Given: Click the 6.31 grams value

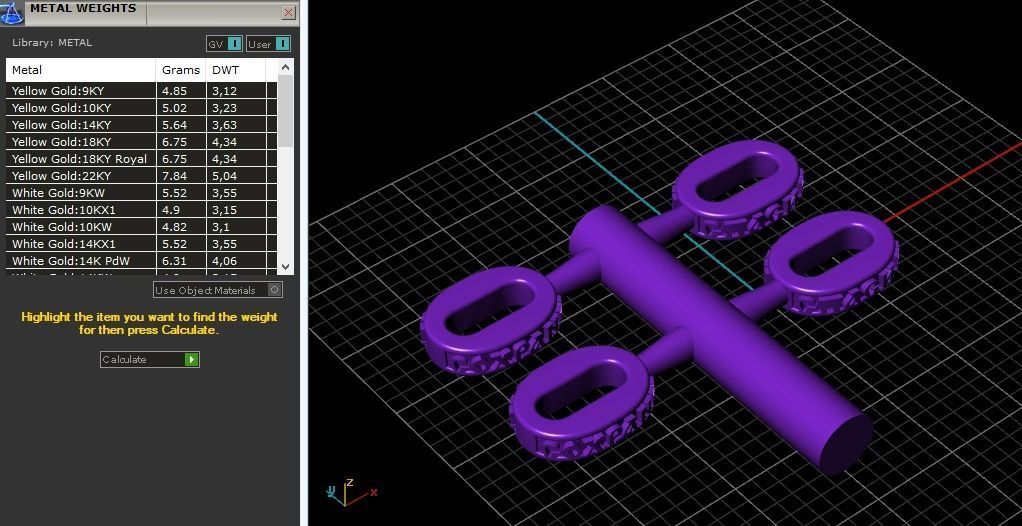Looking at the screenshot, I should (x=174, y=261).
